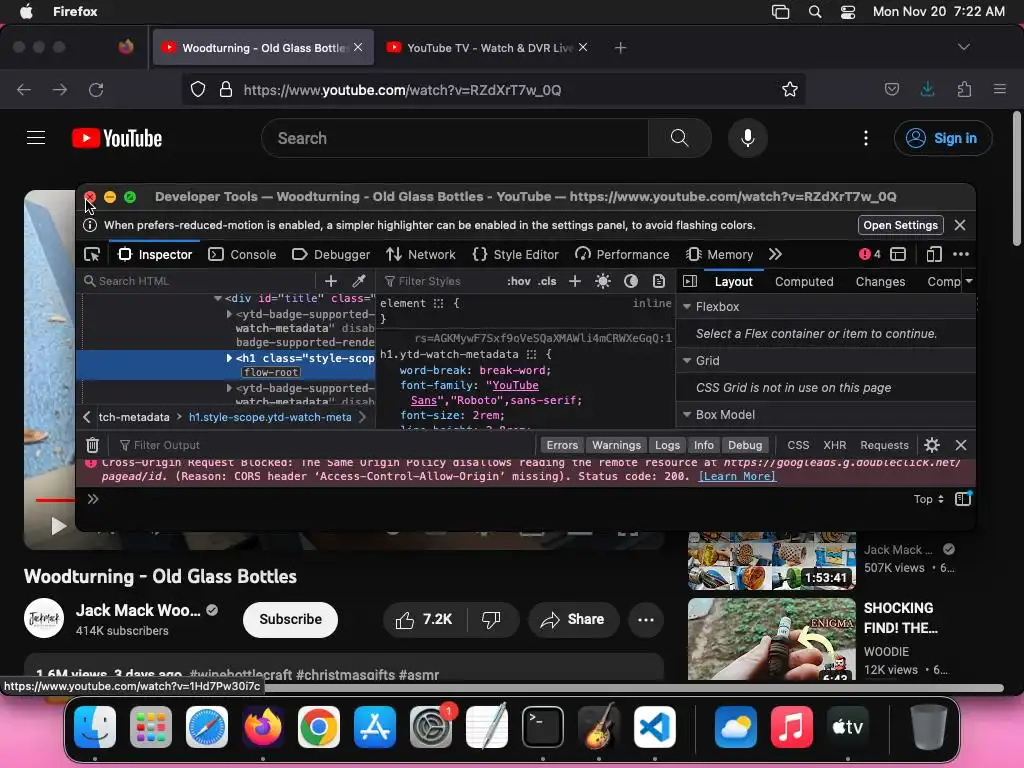Image resolution: width=1024 pixels, height=768 pixels.
Task: Click the iframe picker icon in DevTools toolbar
Action: tap(899, 254)
